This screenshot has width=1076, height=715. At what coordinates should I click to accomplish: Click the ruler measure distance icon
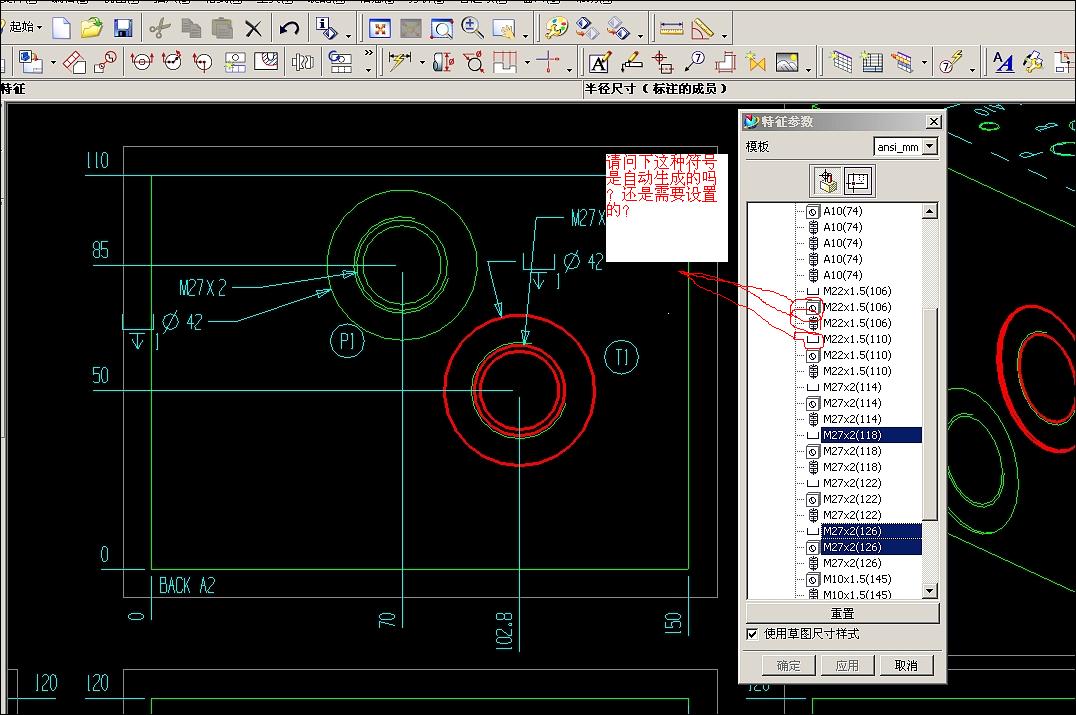click(671, 28)
